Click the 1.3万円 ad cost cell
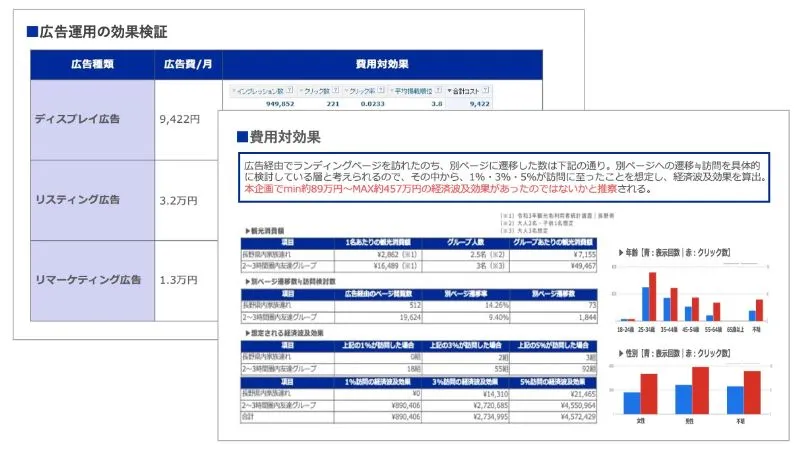Screen dimensions: 800x449 (x=178, y=280)
